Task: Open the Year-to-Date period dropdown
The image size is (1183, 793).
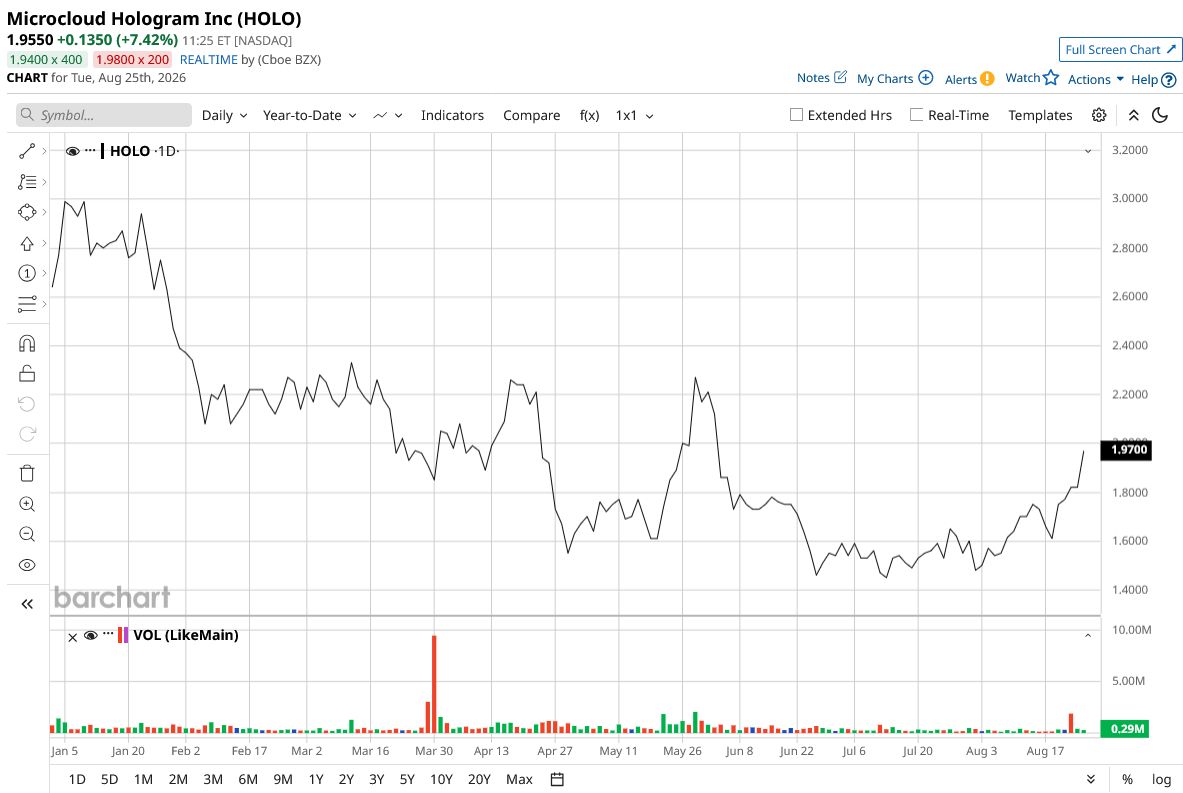Action: [x=309, y=115]
